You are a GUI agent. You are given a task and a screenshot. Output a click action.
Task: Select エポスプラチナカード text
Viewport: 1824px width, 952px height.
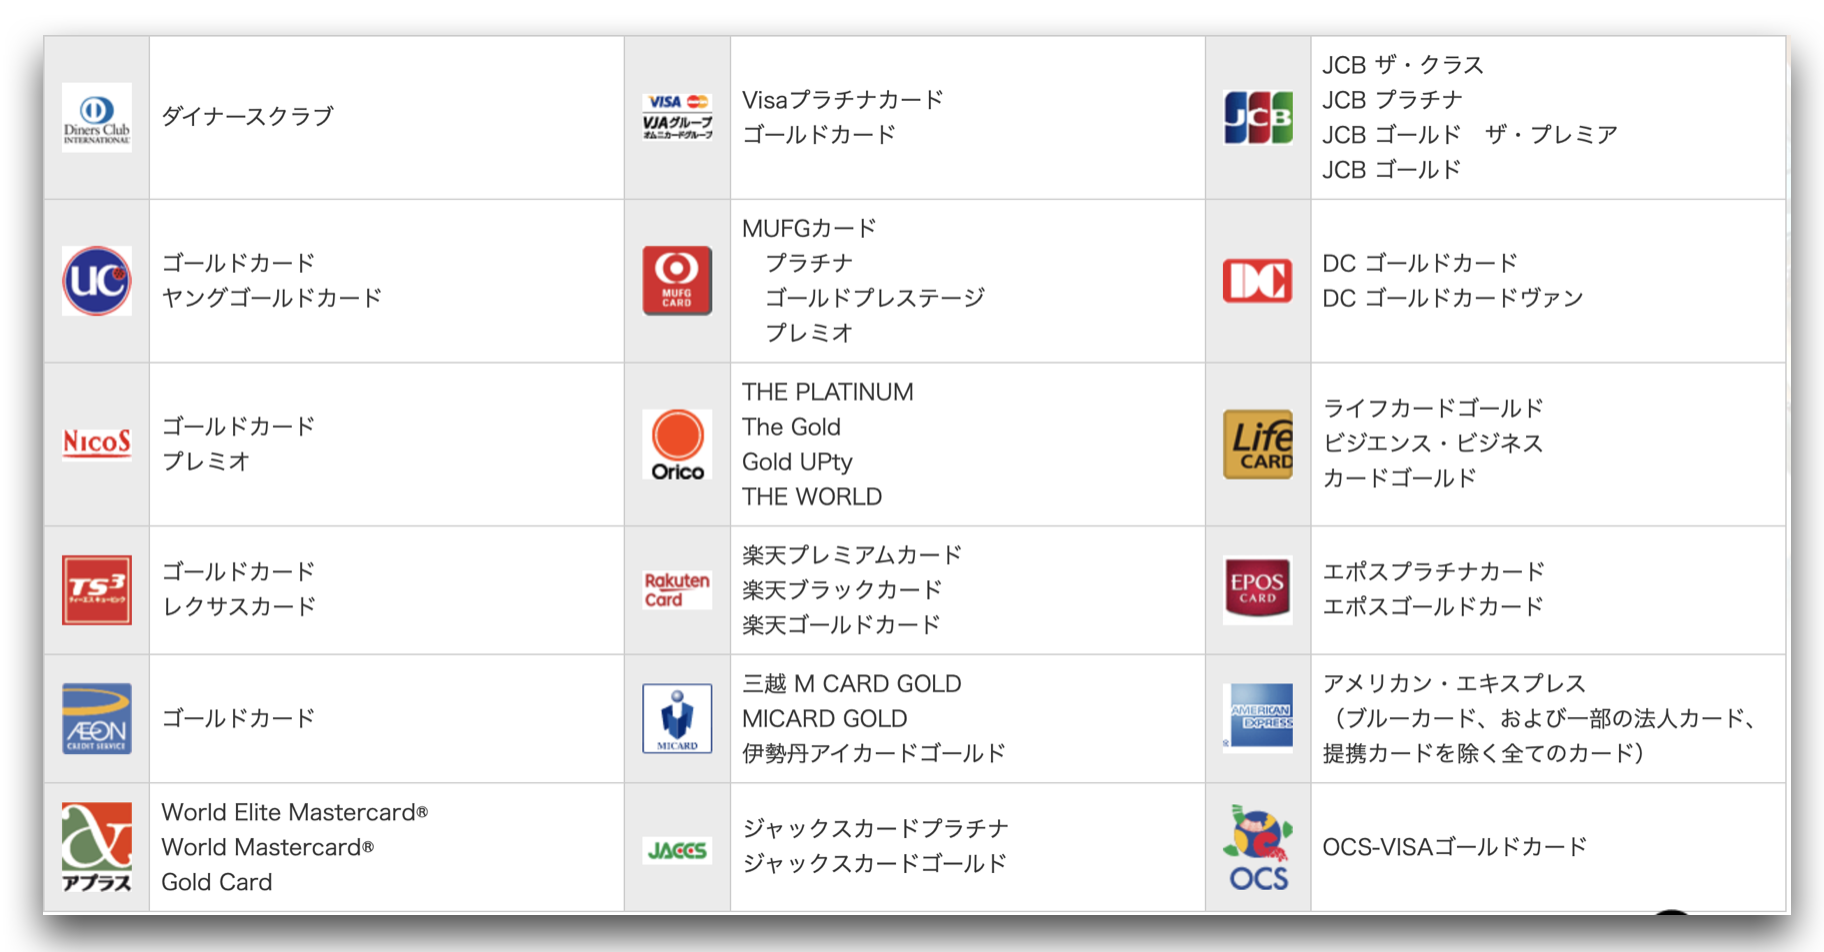(x=1434, y=572)
